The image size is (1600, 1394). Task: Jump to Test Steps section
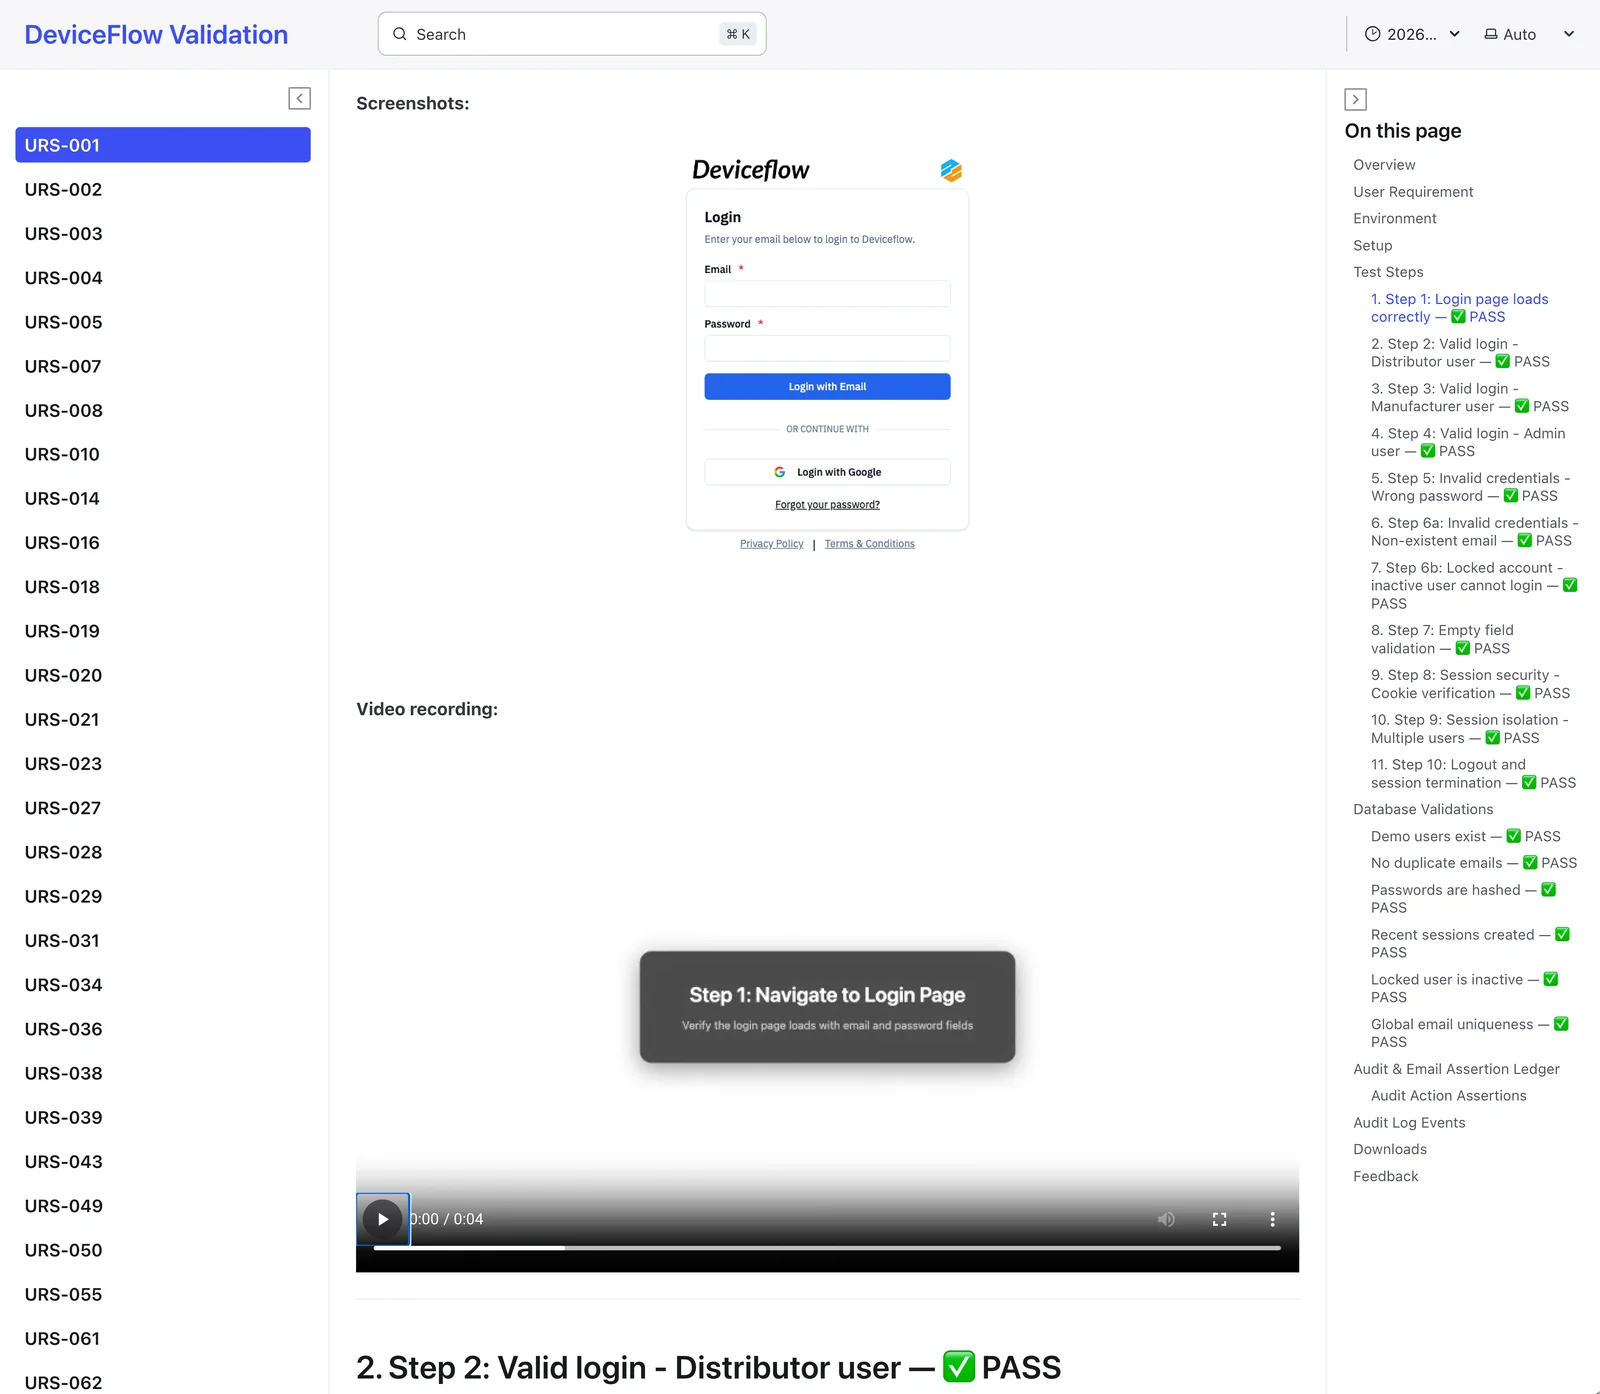[1388, 272]
